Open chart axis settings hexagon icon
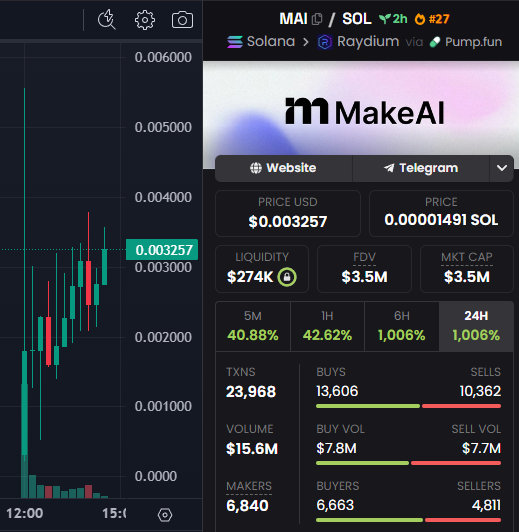This screenshot has width=519, height=532. point(165,515)
